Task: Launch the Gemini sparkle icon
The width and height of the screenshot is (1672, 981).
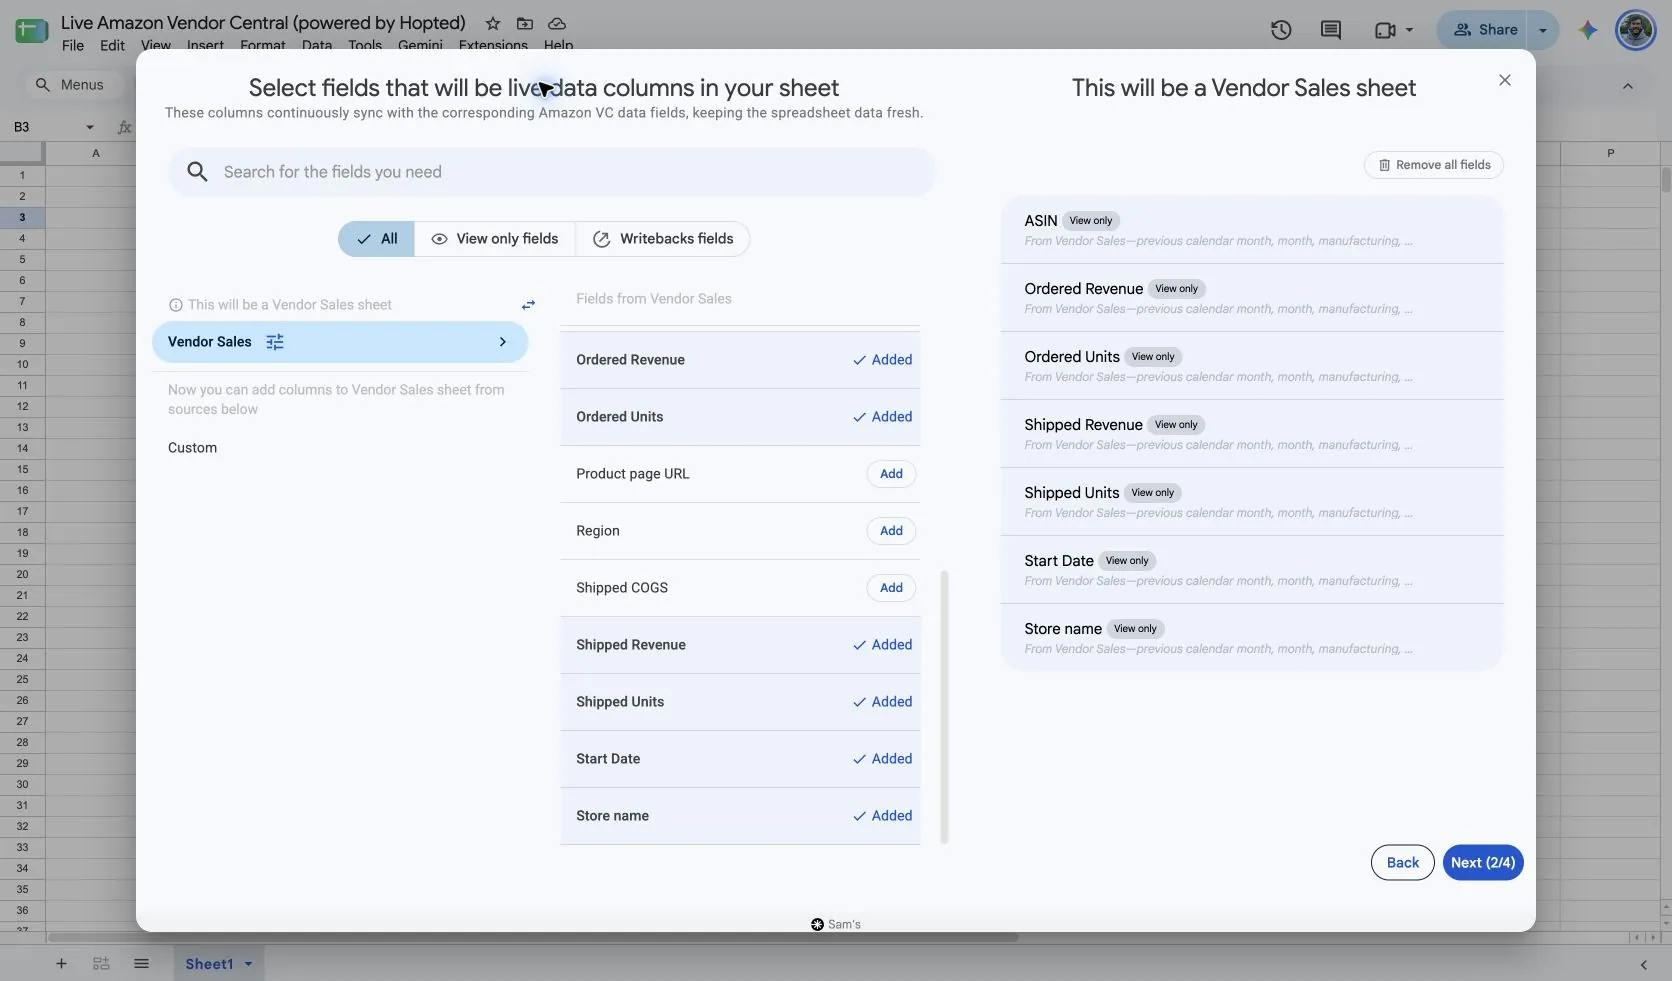Action: (x=1588, y=30)
